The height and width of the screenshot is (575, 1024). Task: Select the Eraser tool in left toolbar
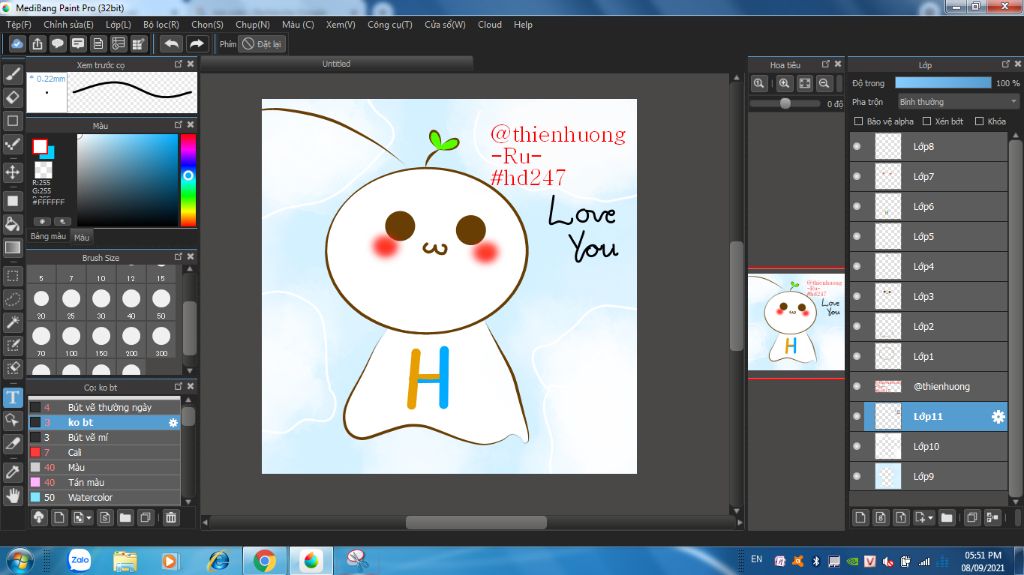pyautogui.click(x=13, y=97)
